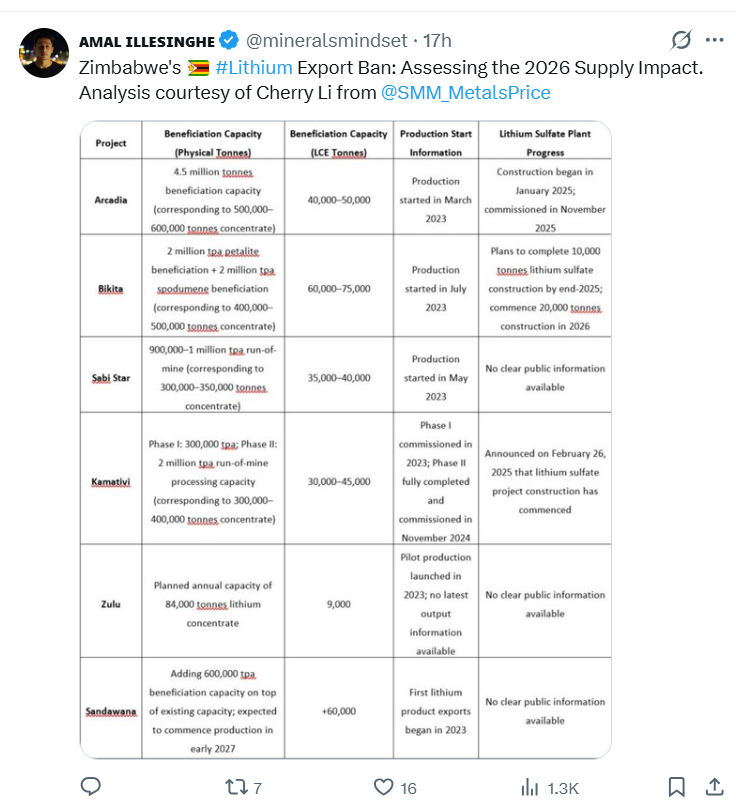The image size is (736, 807).
Task: Click the repost count of 7
Action: 257,788
